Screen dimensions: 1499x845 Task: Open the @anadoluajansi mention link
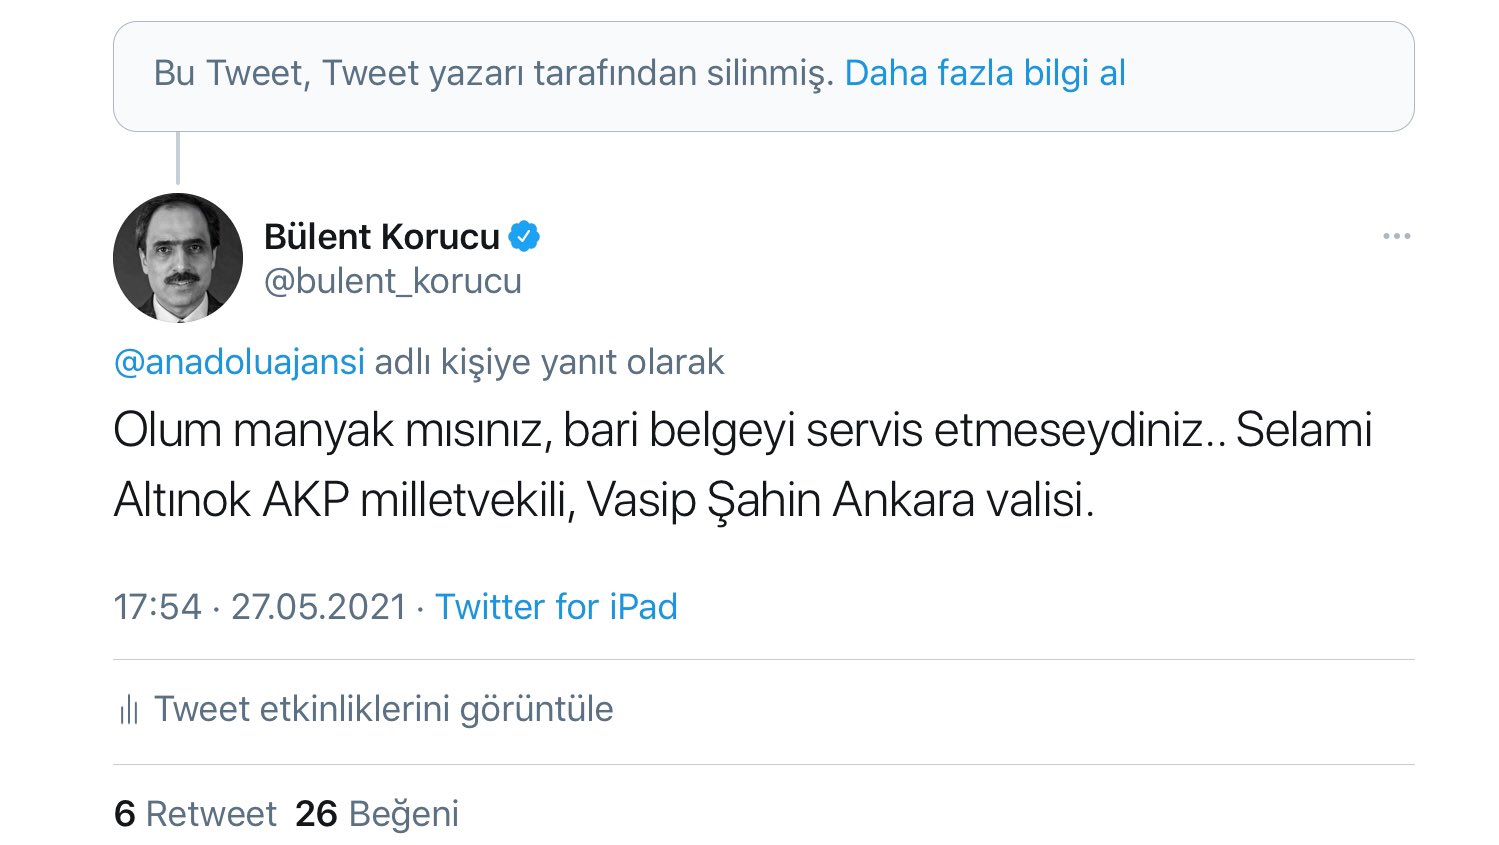pos(239,361)
